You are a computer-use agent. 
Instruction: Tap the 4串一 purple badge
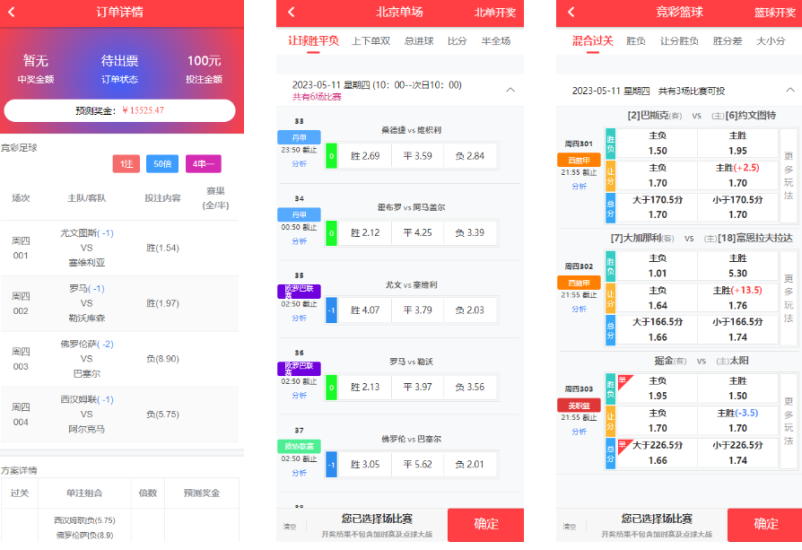tap(202, 164)
